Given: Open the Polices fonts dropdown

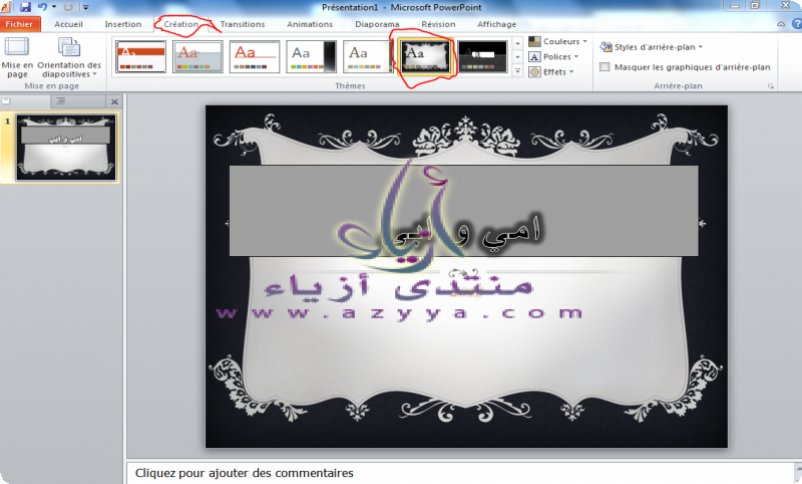Looking at the screenshot, I should pyautogui.click(x=557, y=57).
